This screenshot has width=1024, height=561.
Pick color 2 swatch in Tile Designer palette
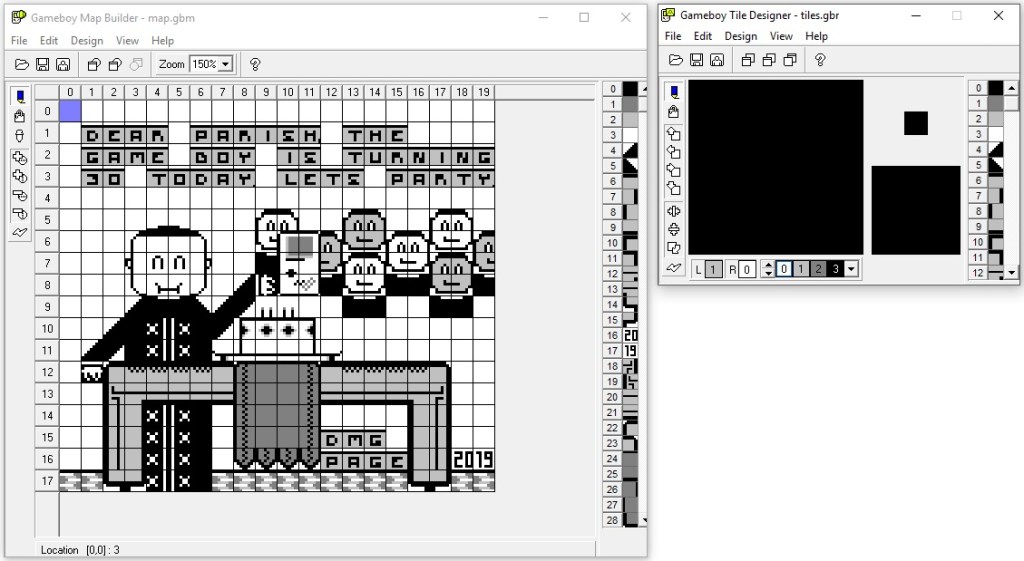pyautogui.click(x=818, y=269)
